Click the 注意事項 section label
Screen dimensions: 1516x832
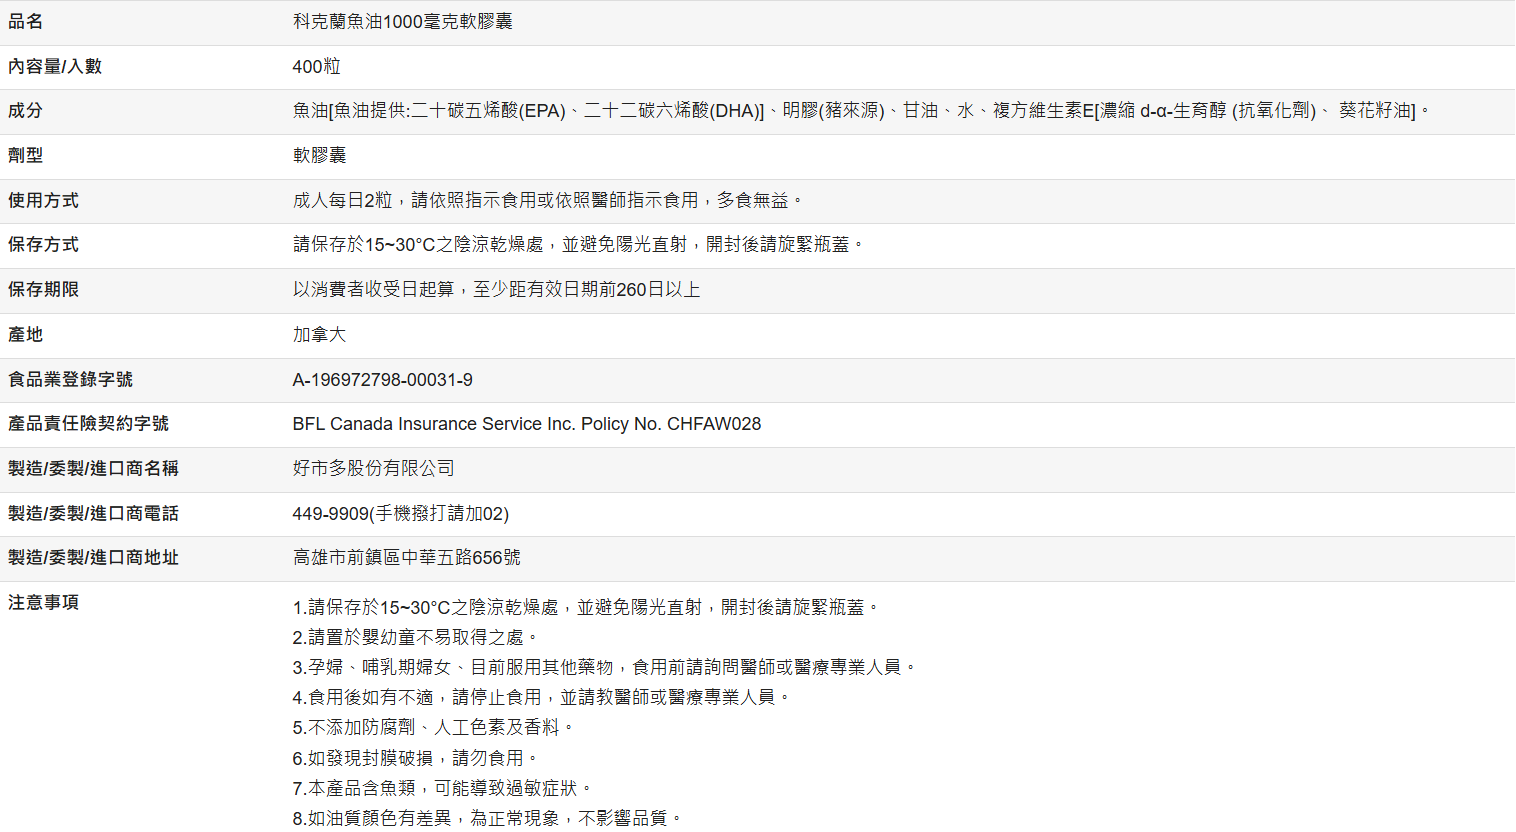[x=43, y=603]
